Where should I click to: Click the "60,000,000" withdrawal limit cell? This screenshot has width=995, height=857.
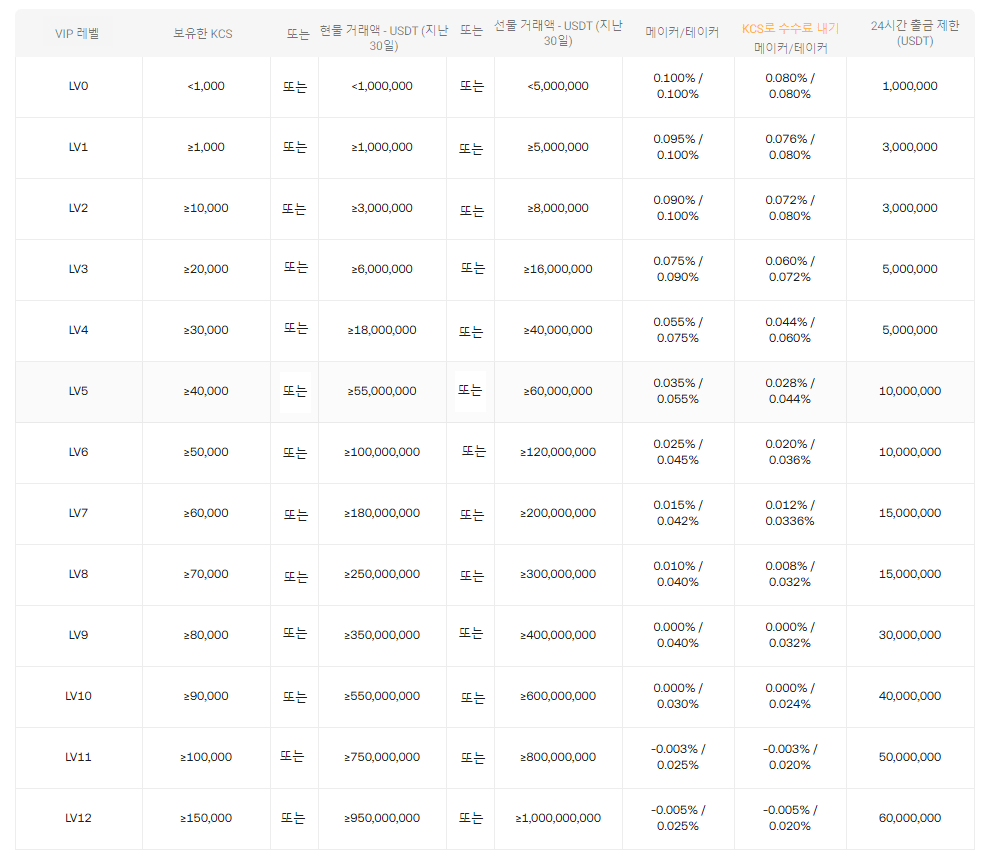(x=910, y=818)
